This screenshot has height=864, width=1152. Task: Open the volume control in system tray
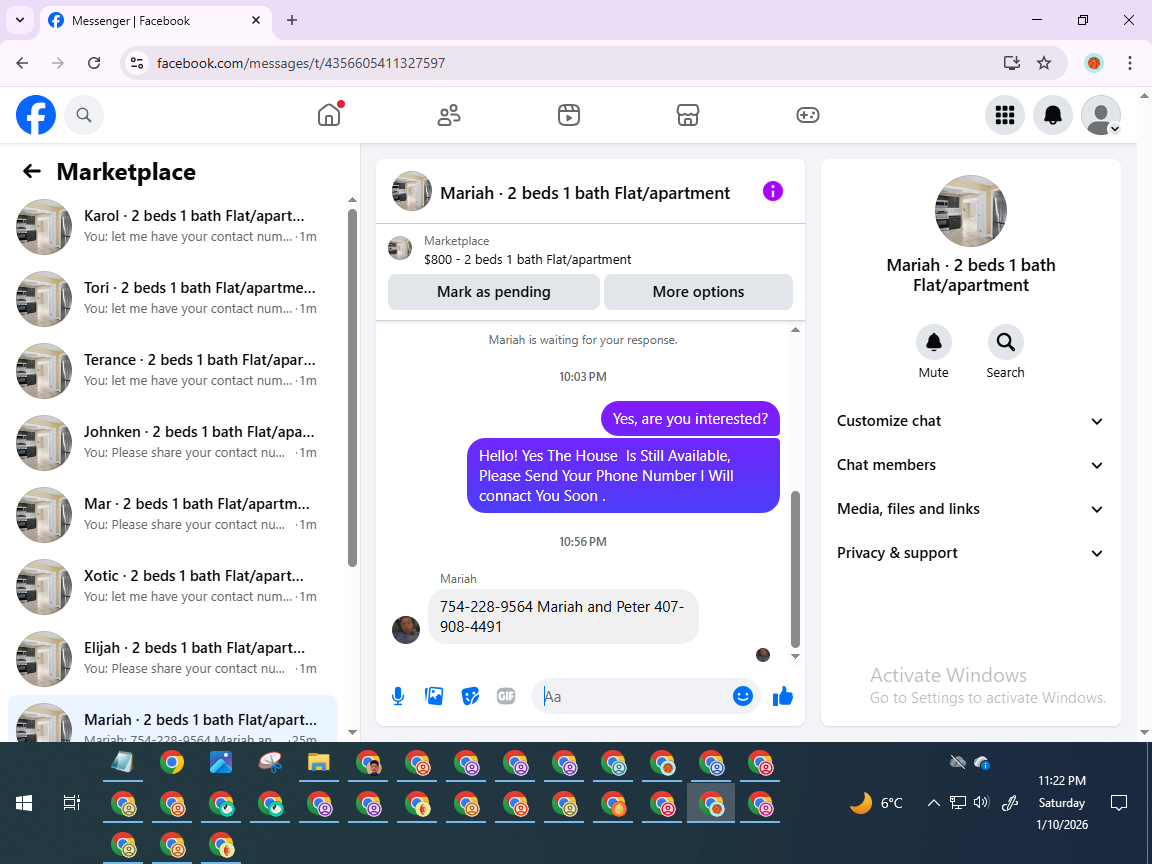click(x=981, y=802)
